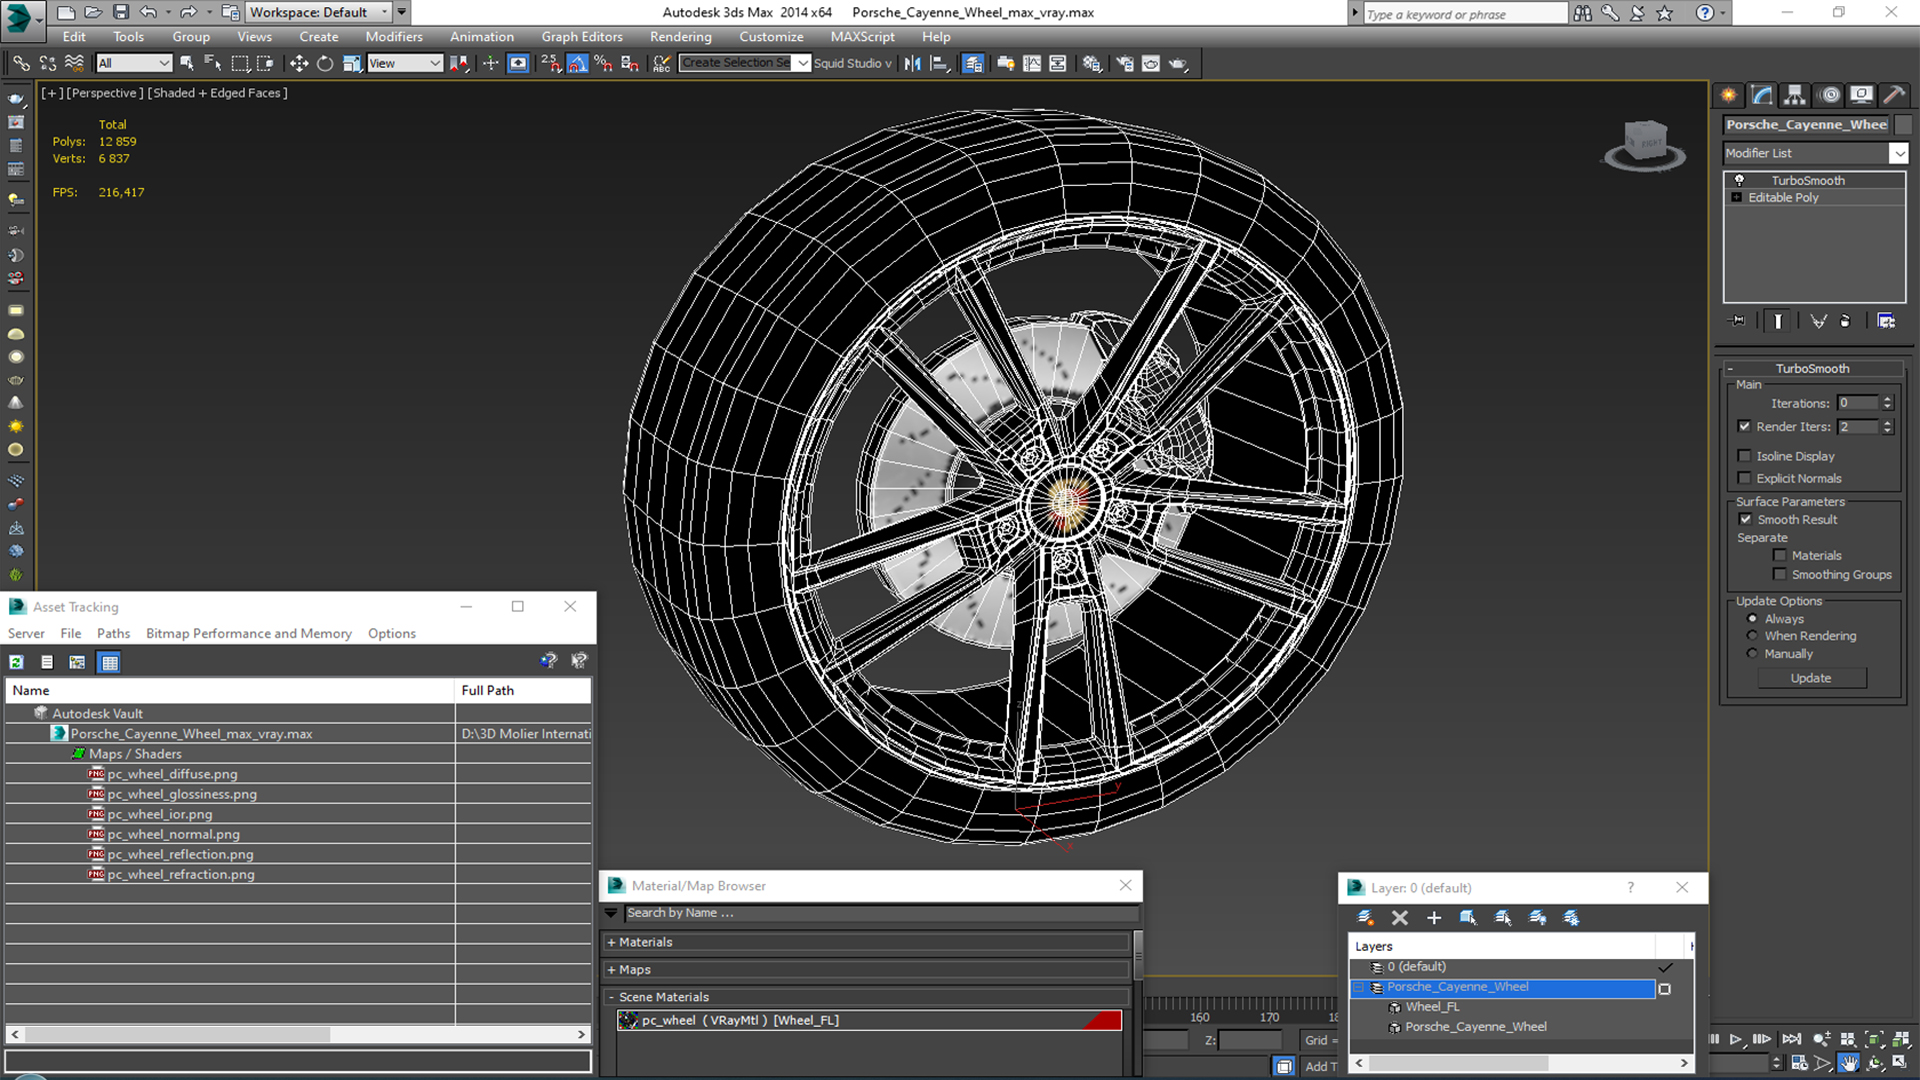This screenshot has width=1920, height=1080.
Task: Enable the Isoline Display checkbox
Action: (x=1745, y=456)
